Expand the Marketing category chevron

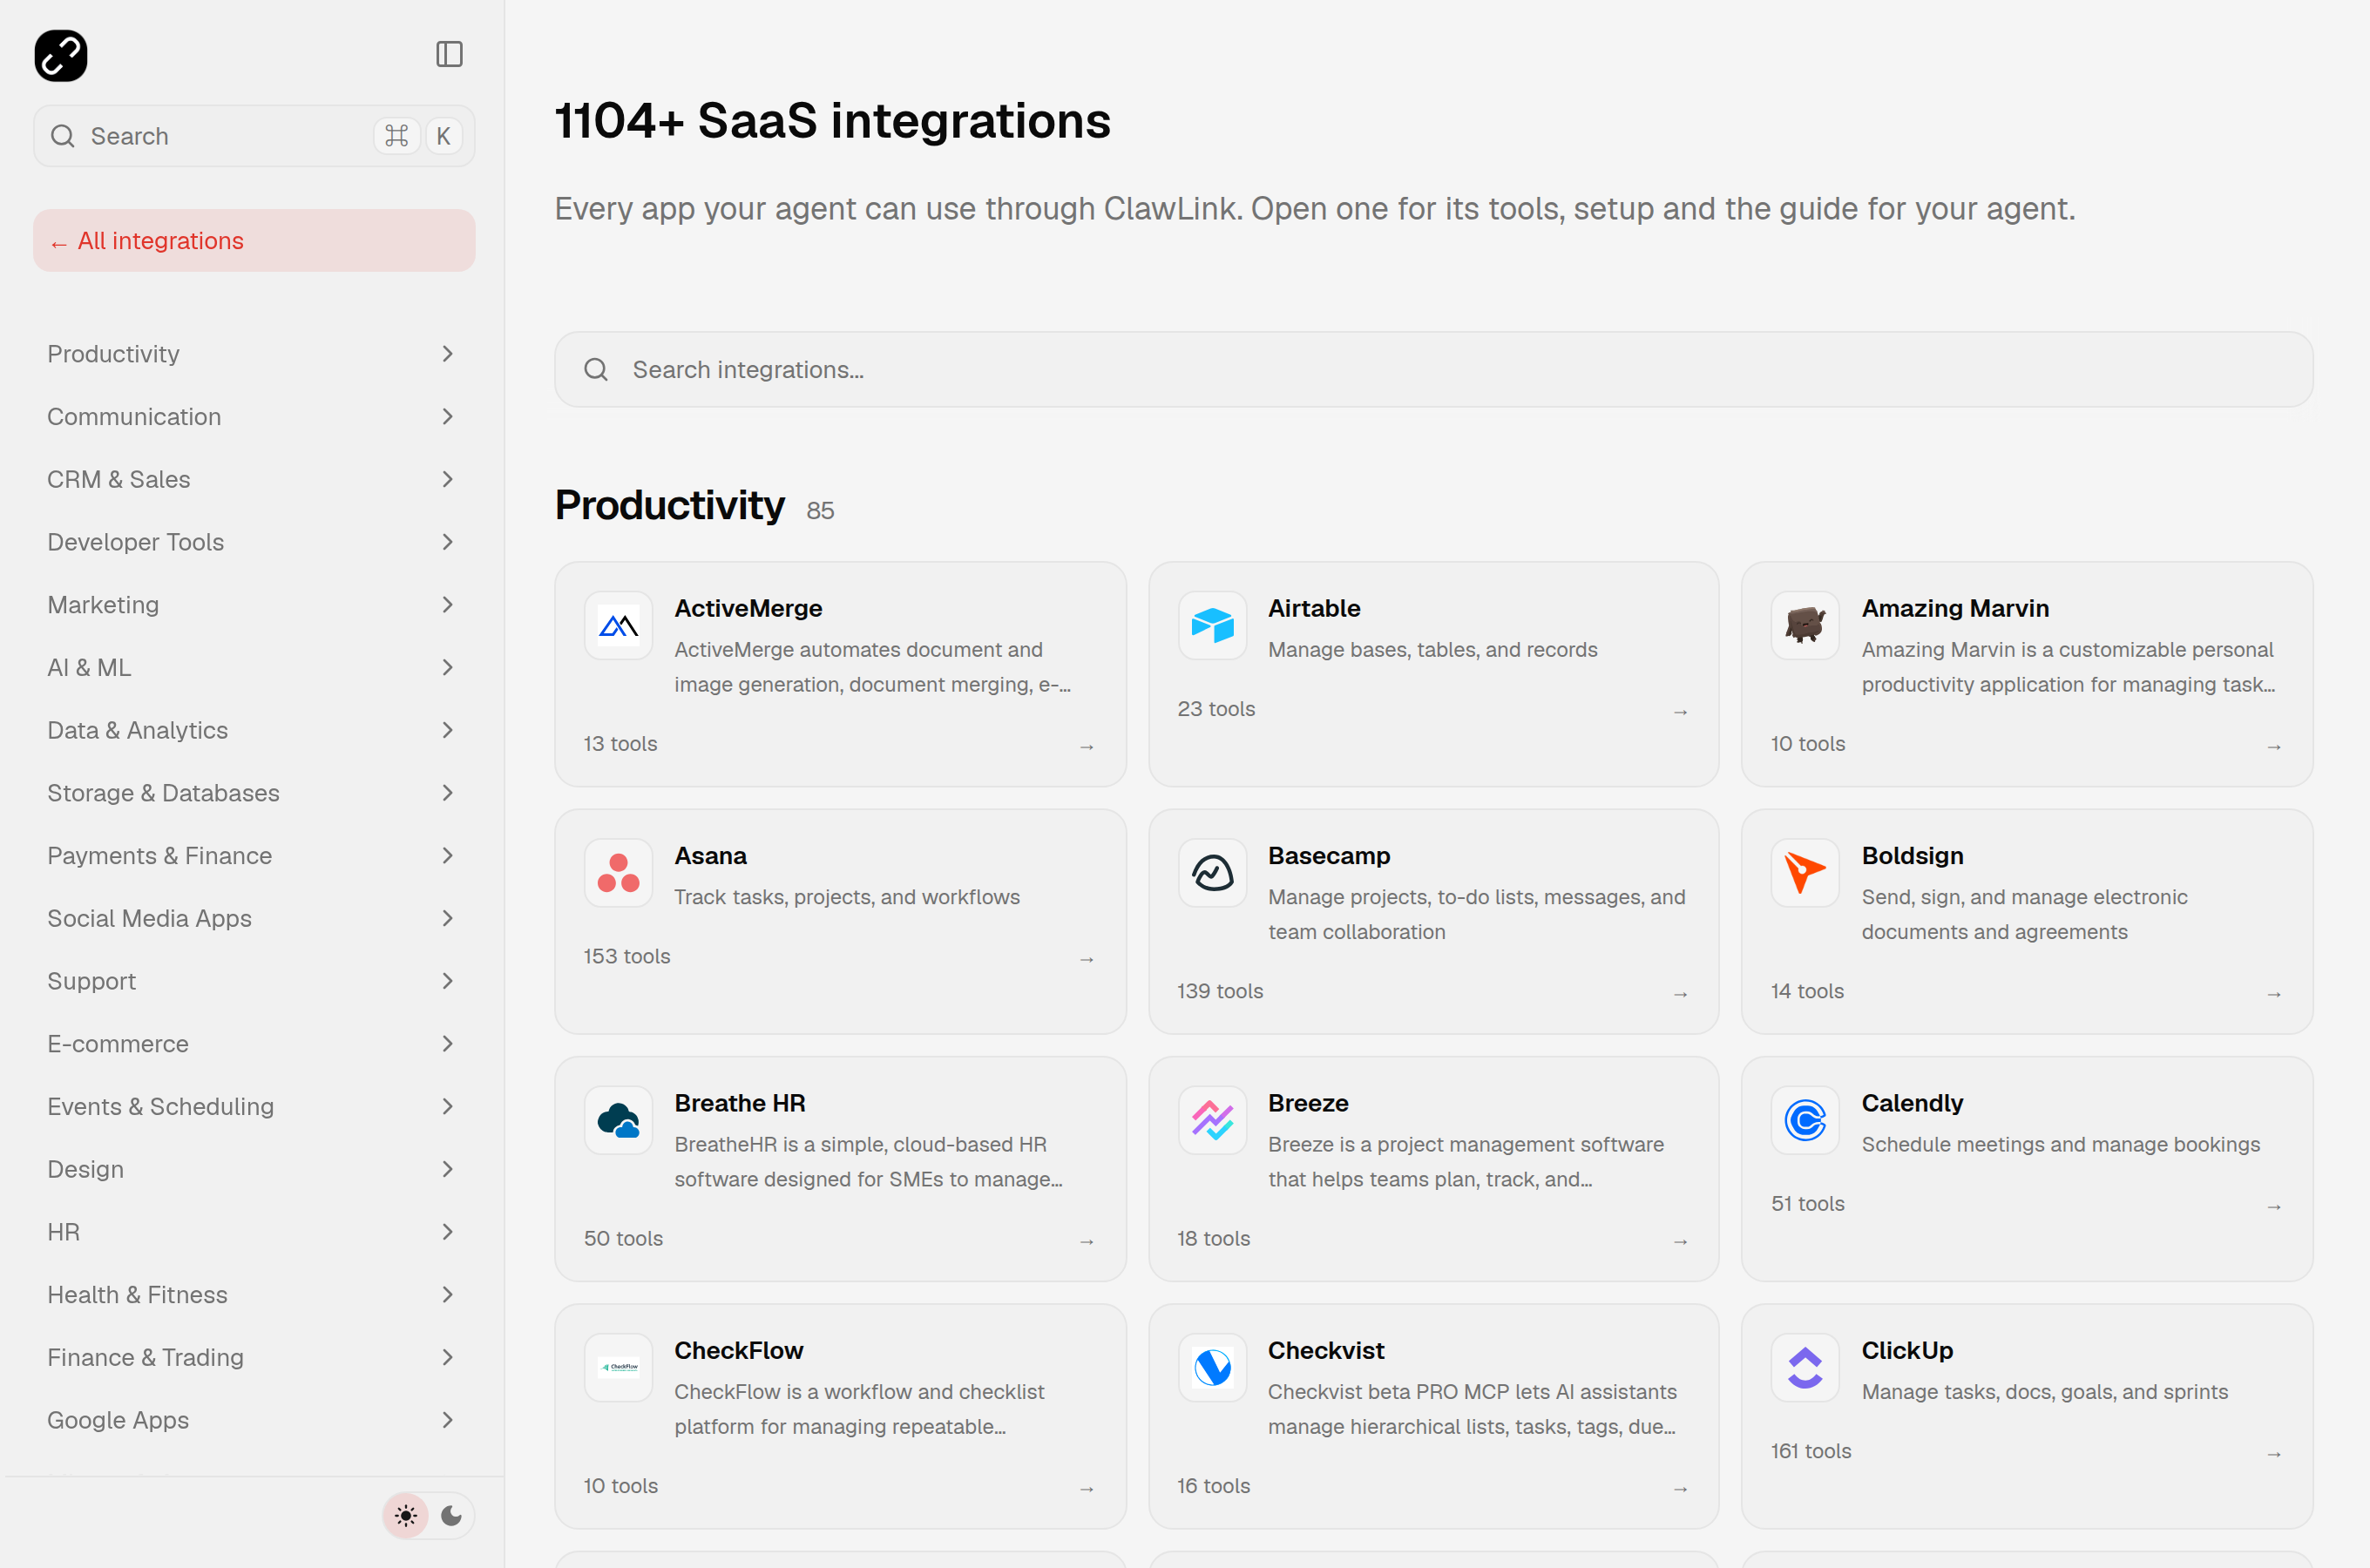pos(447,605)
